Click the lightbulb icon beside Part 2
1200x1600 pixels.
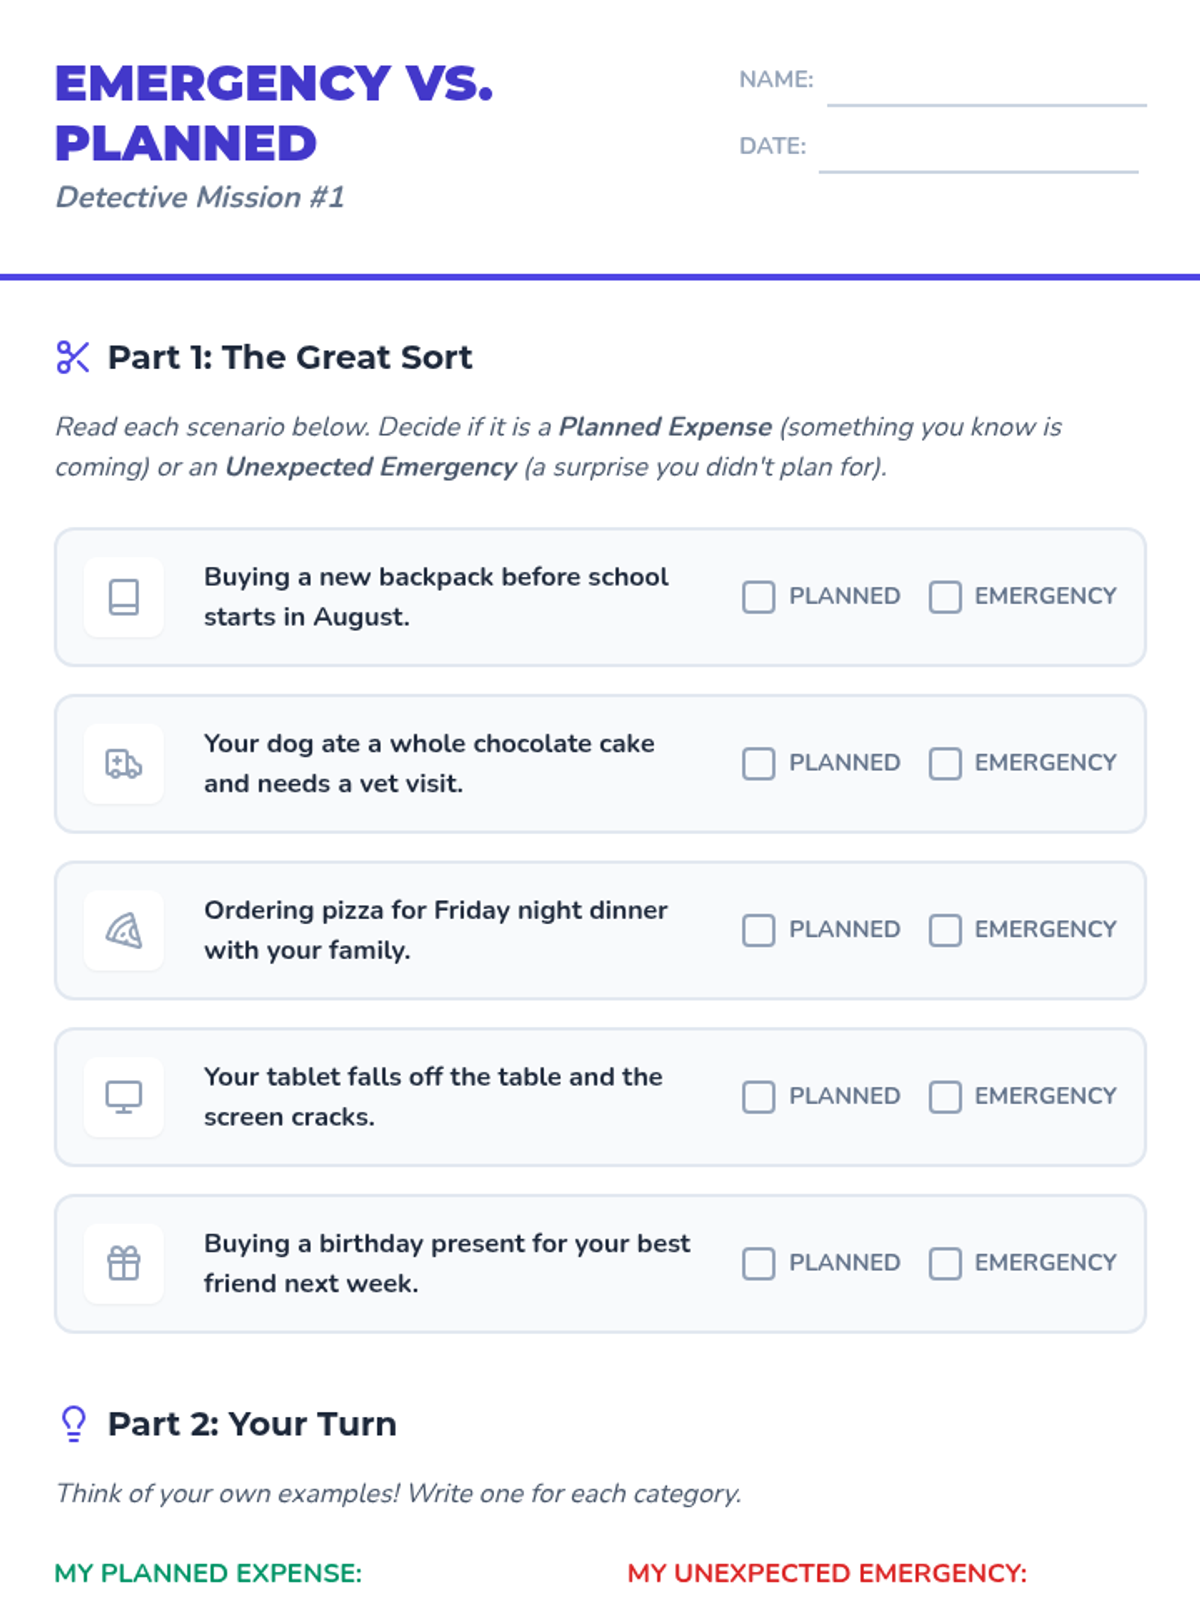(74, 1423)
